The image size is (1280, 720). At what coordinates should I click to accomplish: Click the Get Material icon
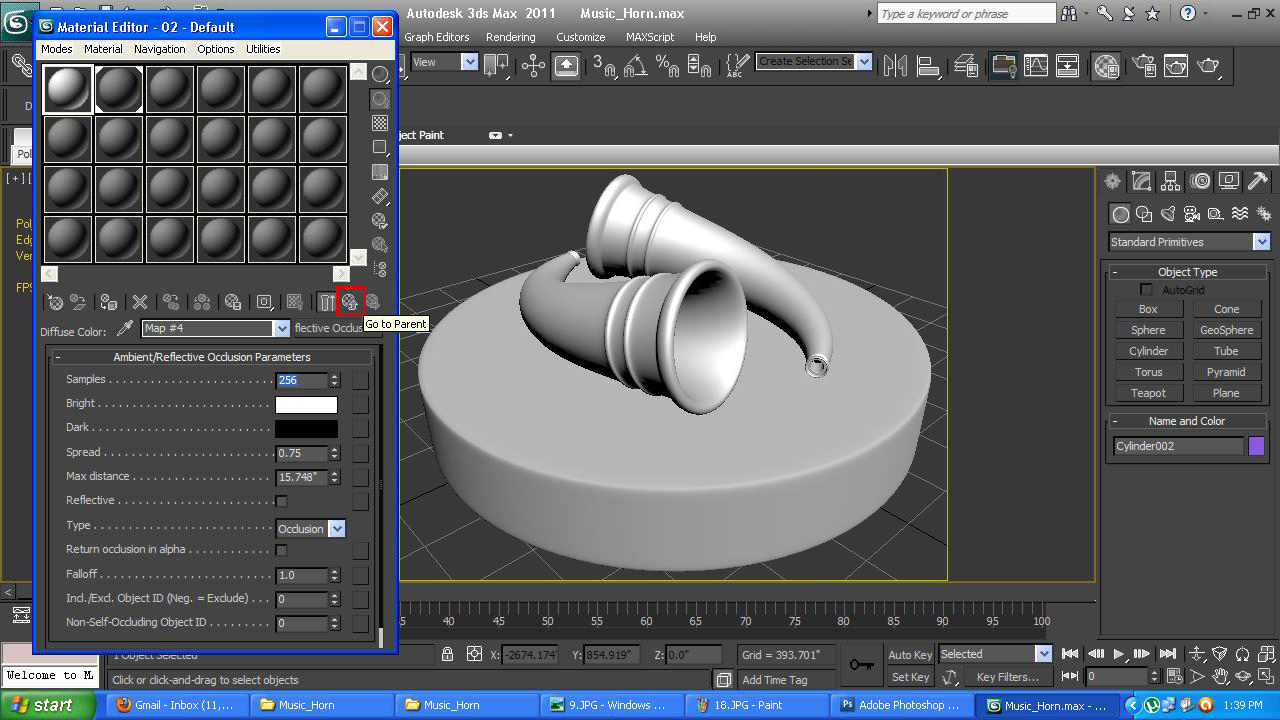(54, 302)
